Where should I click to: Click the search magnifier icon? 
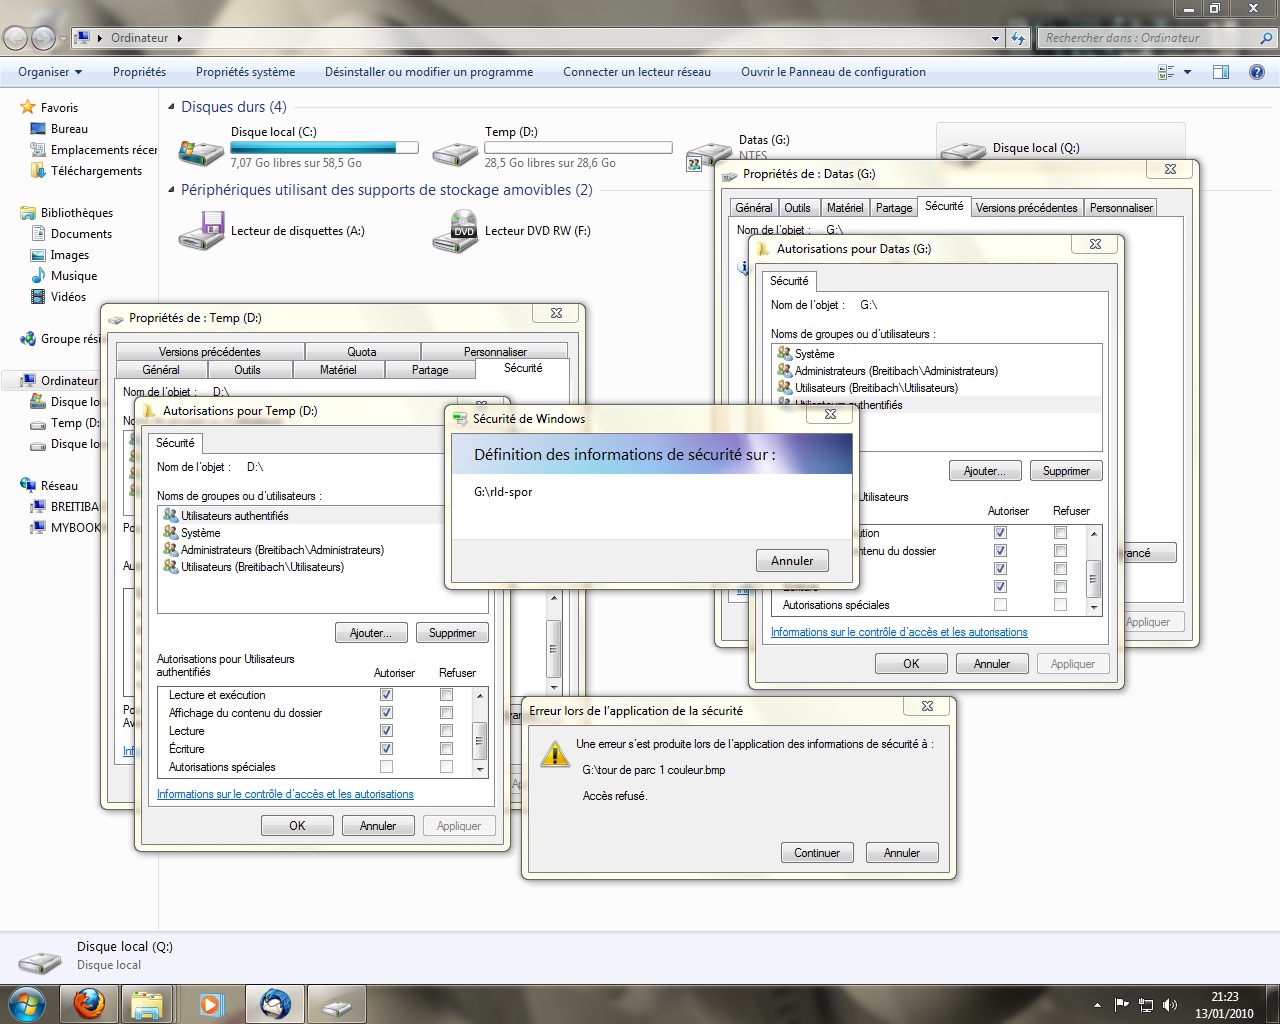coord(1266,38)
